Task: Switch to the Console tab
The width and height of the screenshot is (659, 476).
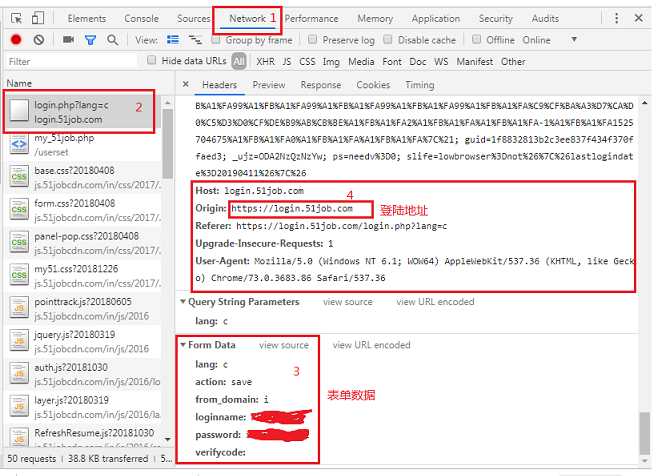Action: (x=141, y=18)
